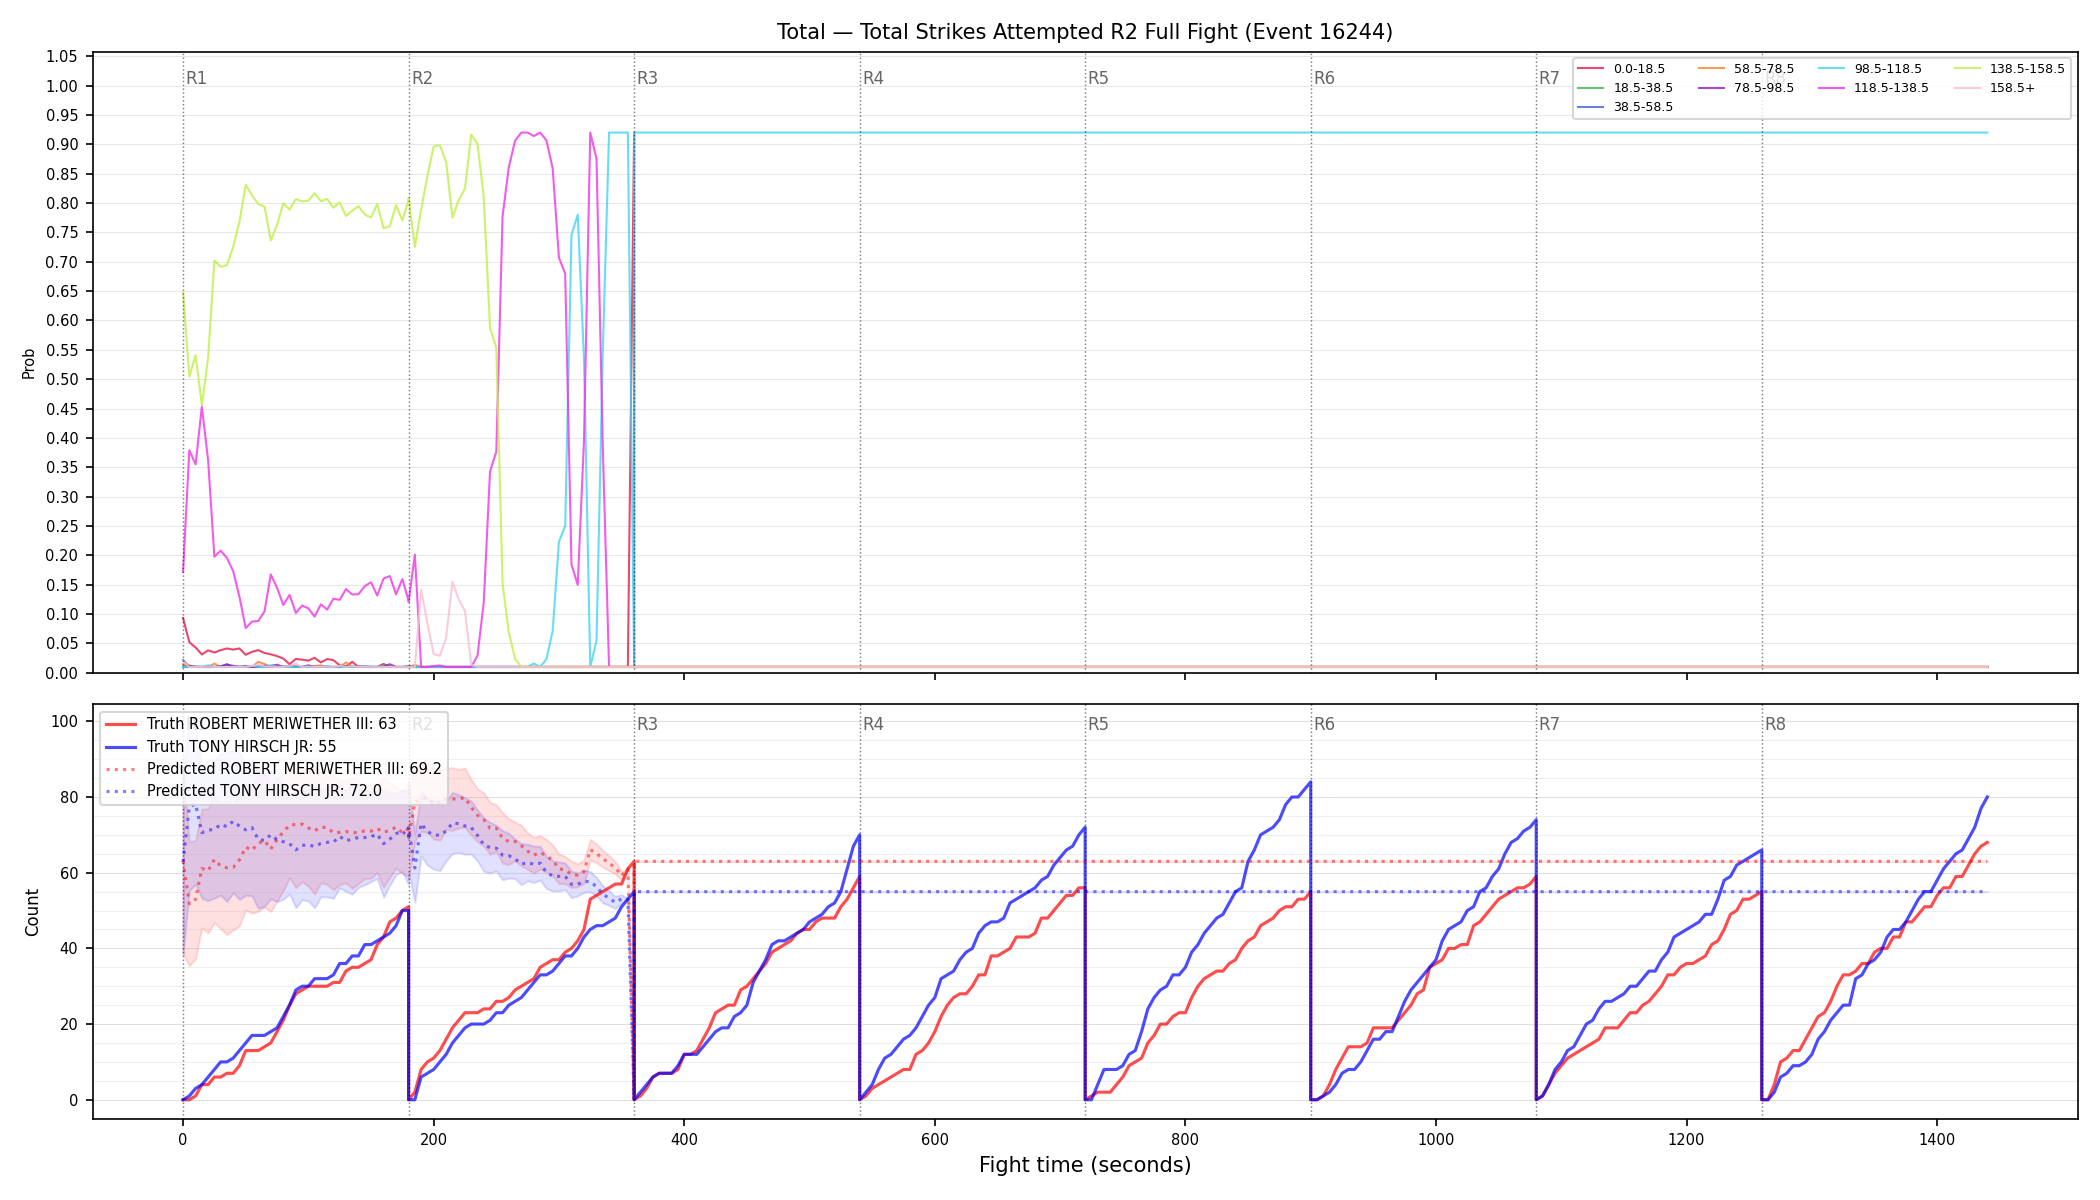Select the 98.5-118.5 legend entry
The width and height of the screenshot is (2100, 1200).
[x=1869, y=69]
